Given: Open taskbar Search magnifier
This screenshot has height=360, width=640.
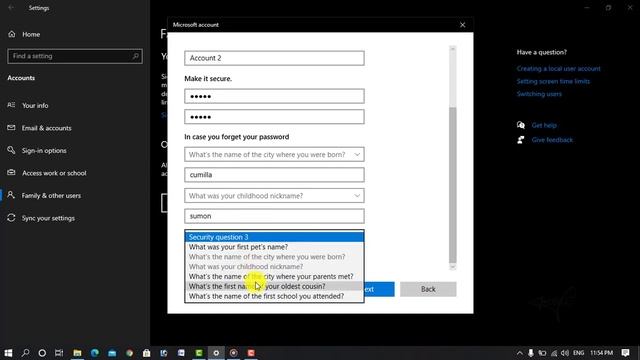Looking at the screenshot, I should [25, 353].
